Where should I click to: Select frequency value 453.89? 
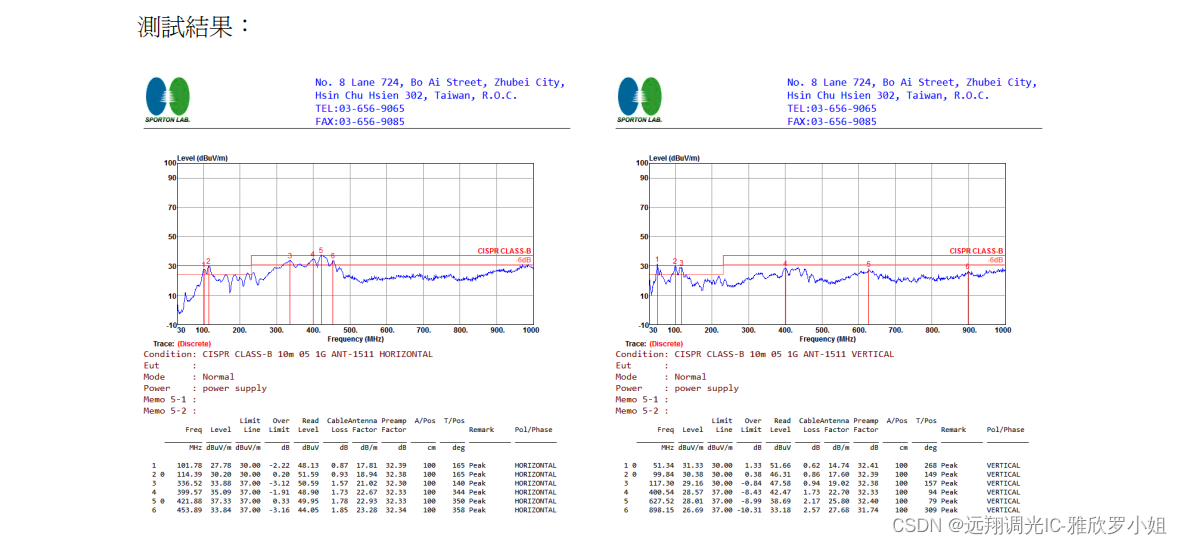(x=191, y=510)
